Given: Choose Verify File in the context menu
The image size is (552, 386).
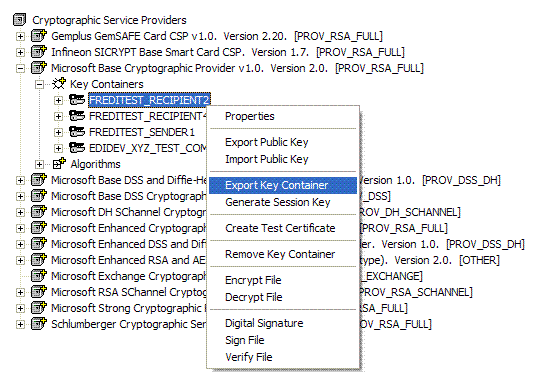Looking at the screenshot, I should [x=249, y=357].
